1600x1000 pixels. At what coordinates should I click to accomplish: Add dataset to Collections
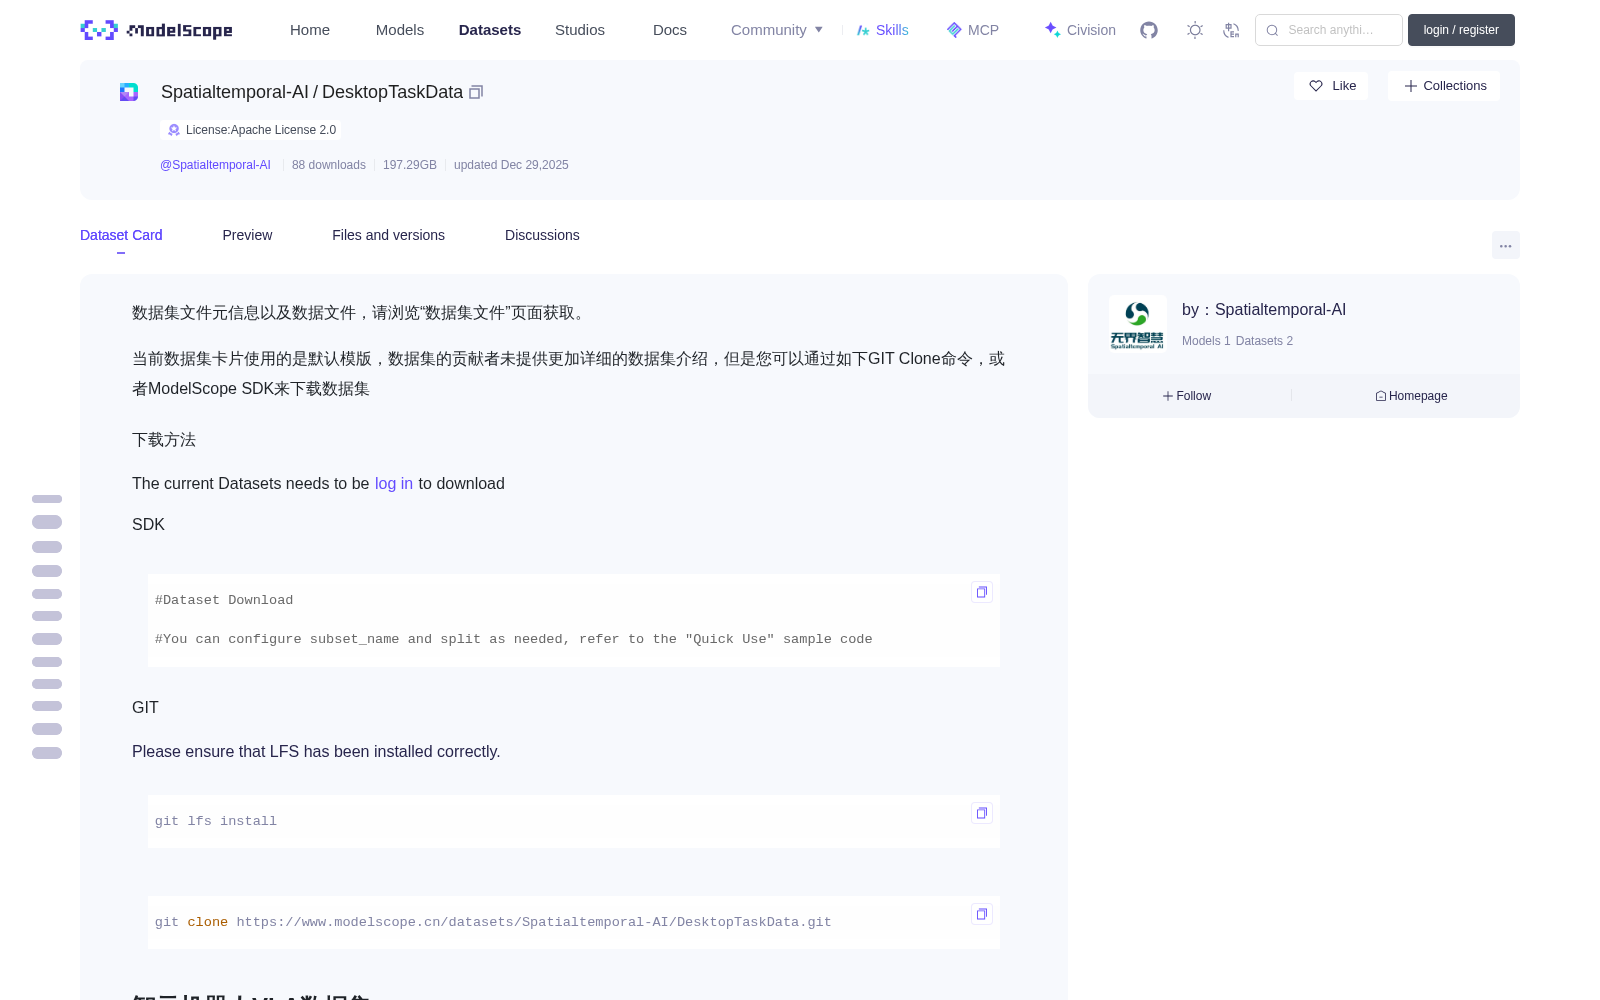point(1444,86)
